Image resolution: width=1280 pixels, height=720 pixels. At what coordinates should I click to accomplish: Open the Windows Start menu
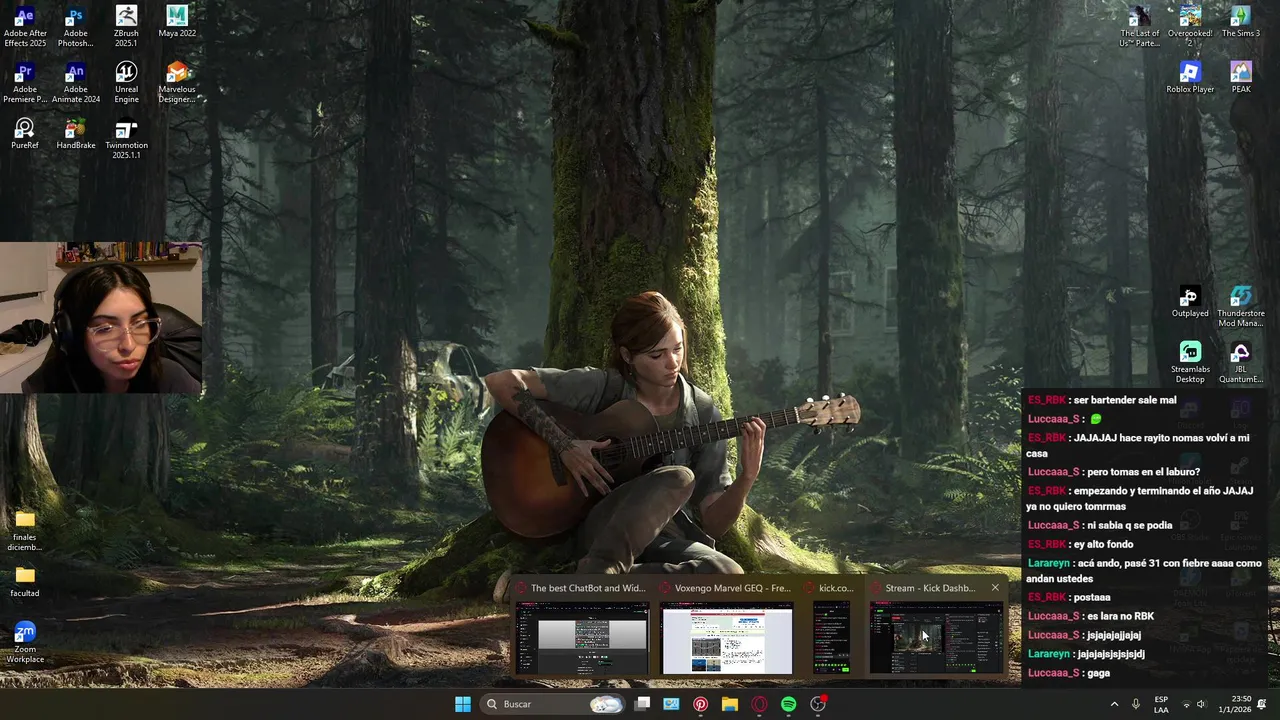(463, 704)
